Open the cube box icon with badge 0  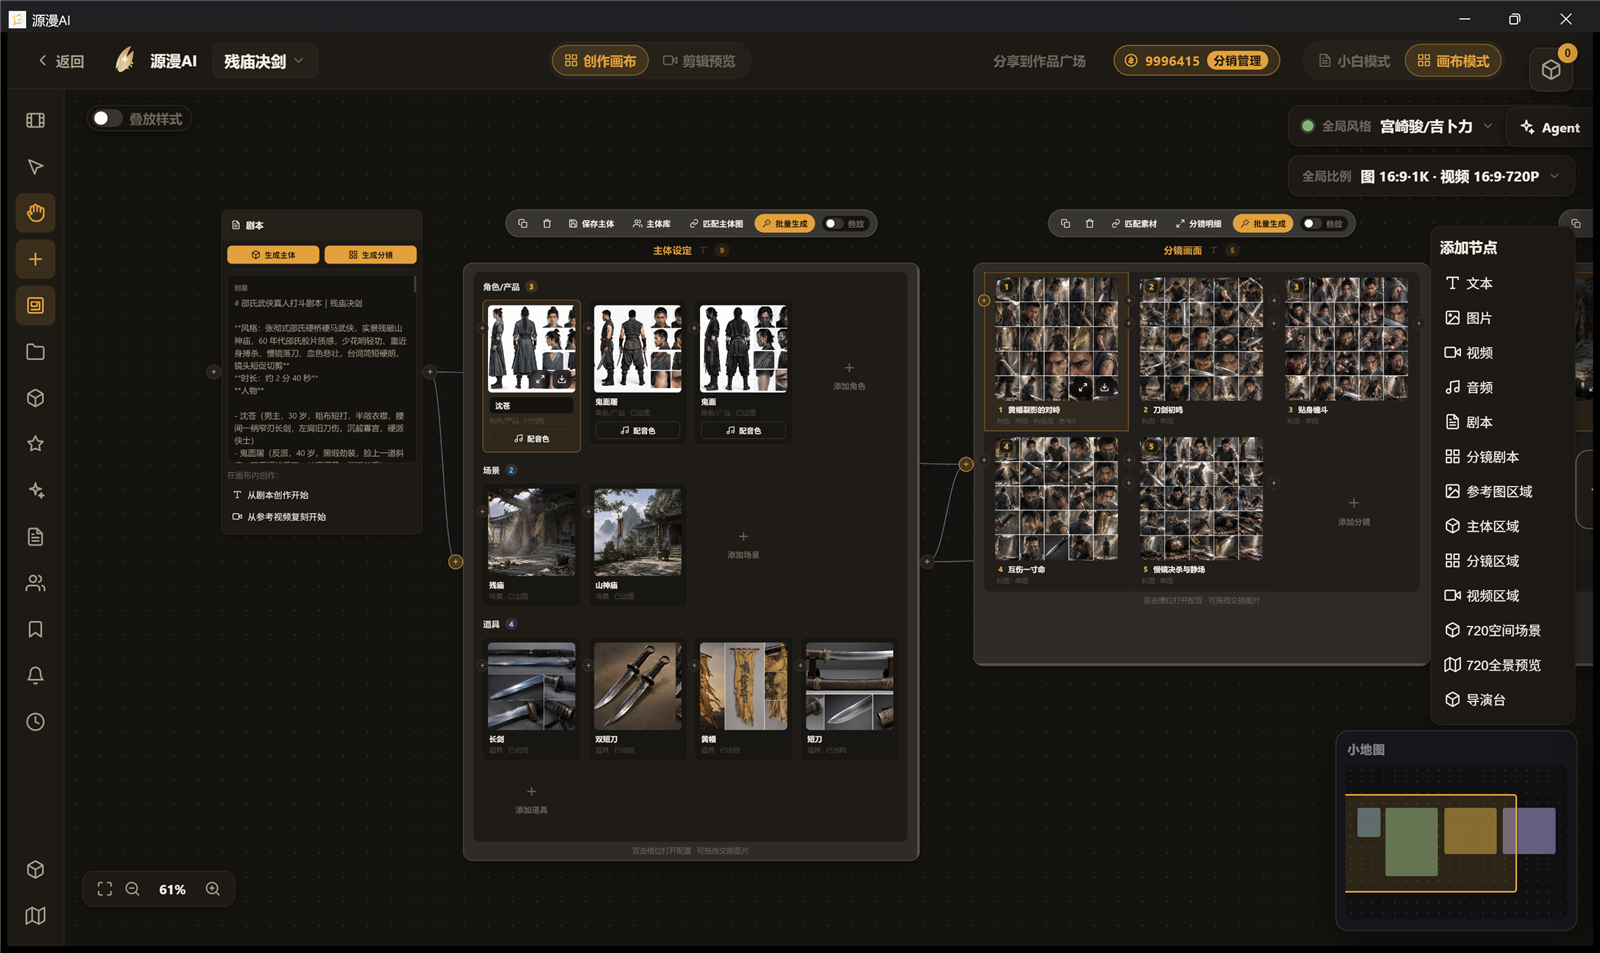click(1551, 69)
